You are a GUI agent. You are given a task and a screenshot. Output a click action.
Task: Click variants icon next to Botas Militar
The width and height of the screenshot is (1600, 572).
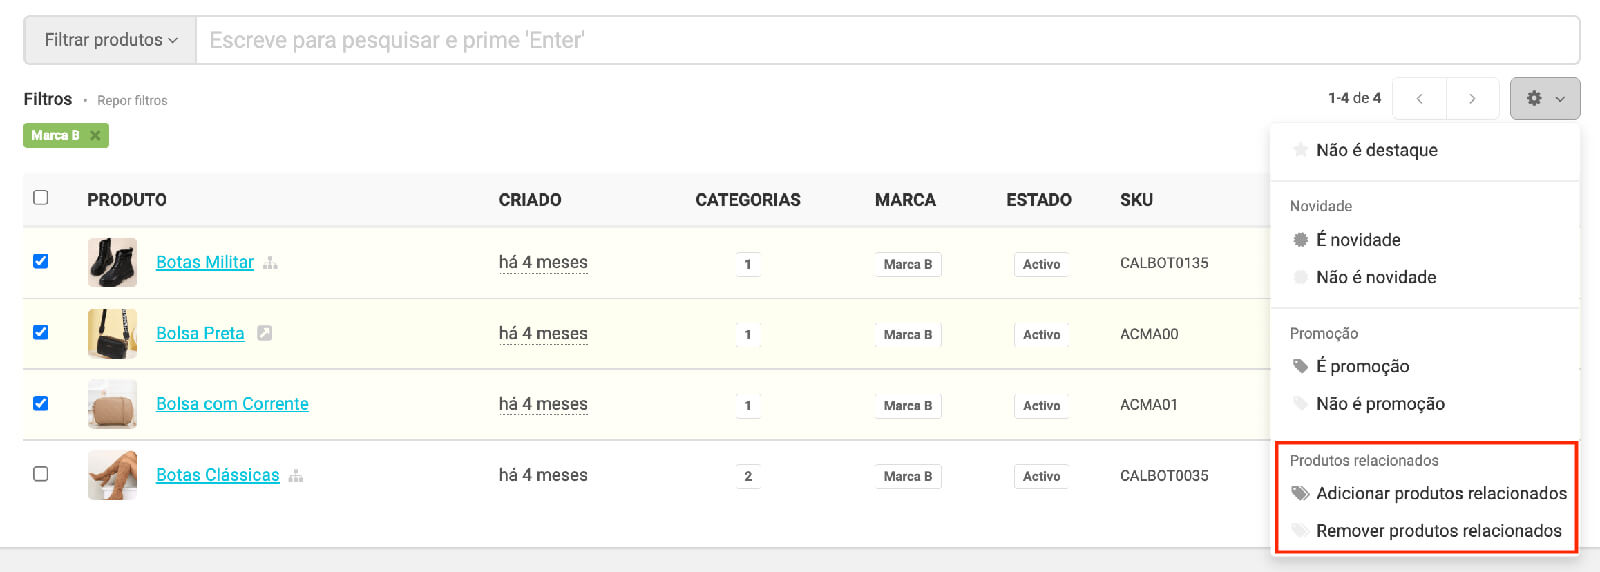click(x=270, y=263)
